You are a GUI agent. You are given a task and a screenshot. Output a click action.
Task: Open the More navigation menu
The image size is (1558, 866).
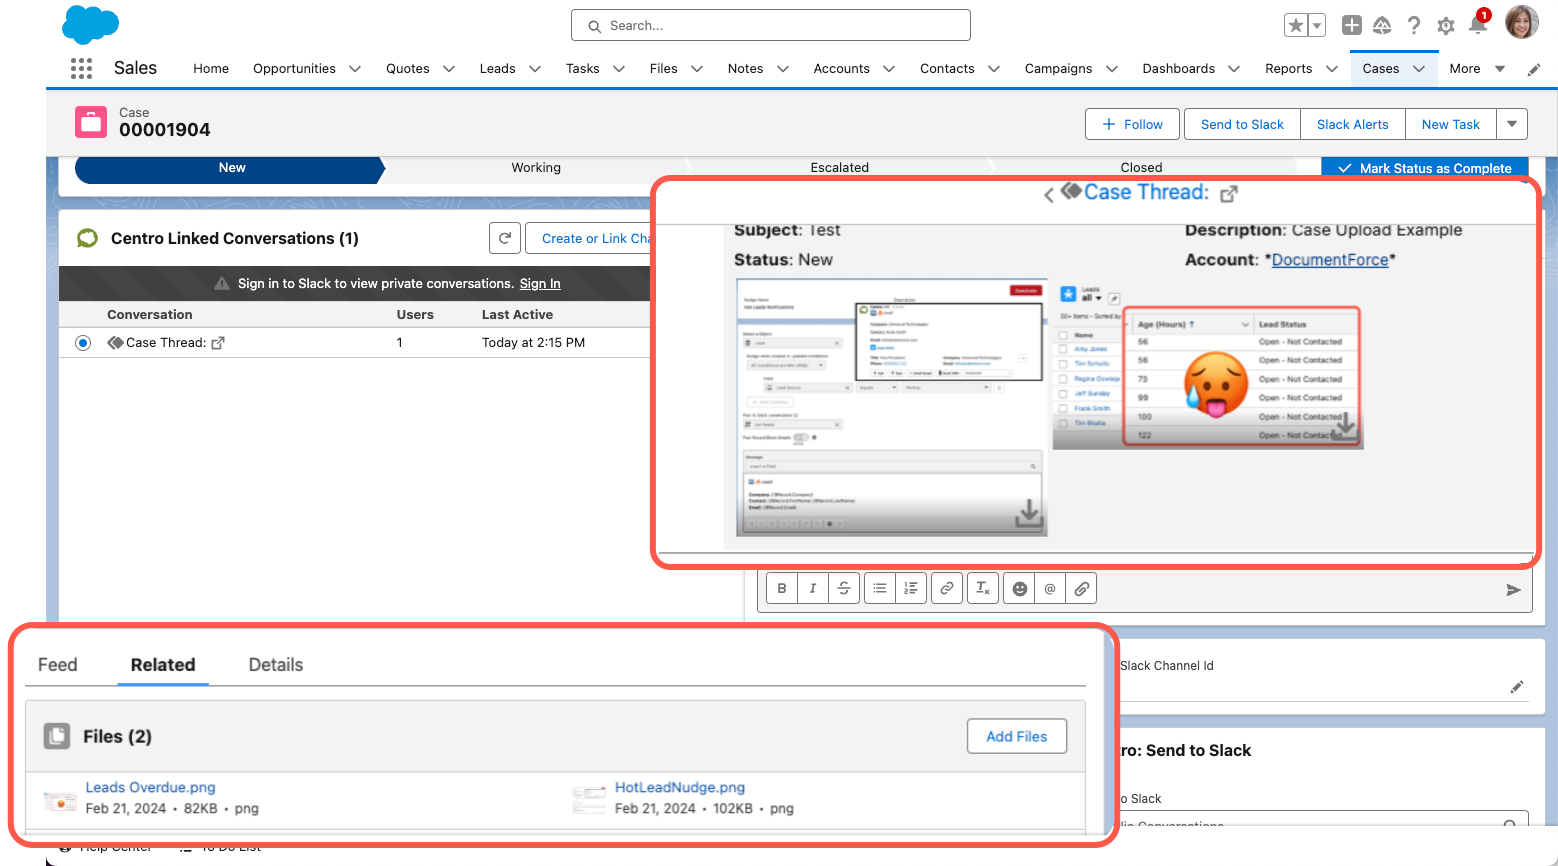[x=1477, y=68]
